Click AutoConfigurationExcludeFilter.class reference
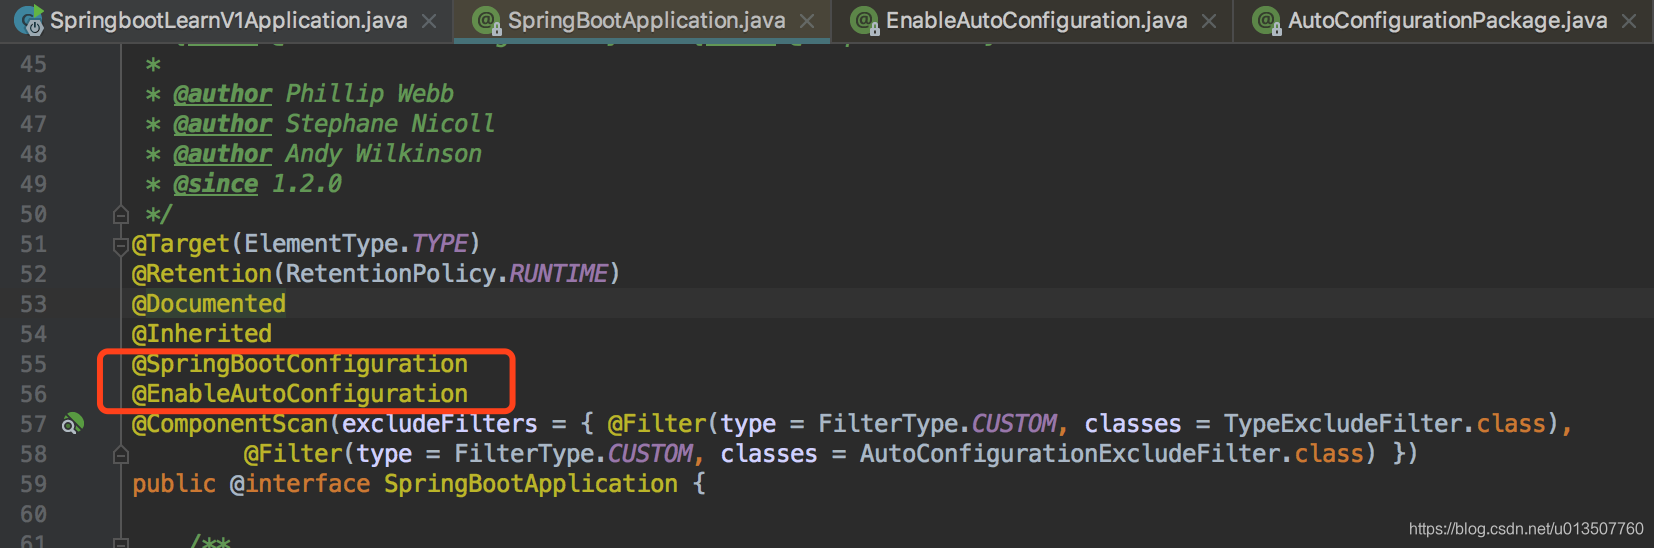This screenshot has width=1654, height=548. 1112,454
